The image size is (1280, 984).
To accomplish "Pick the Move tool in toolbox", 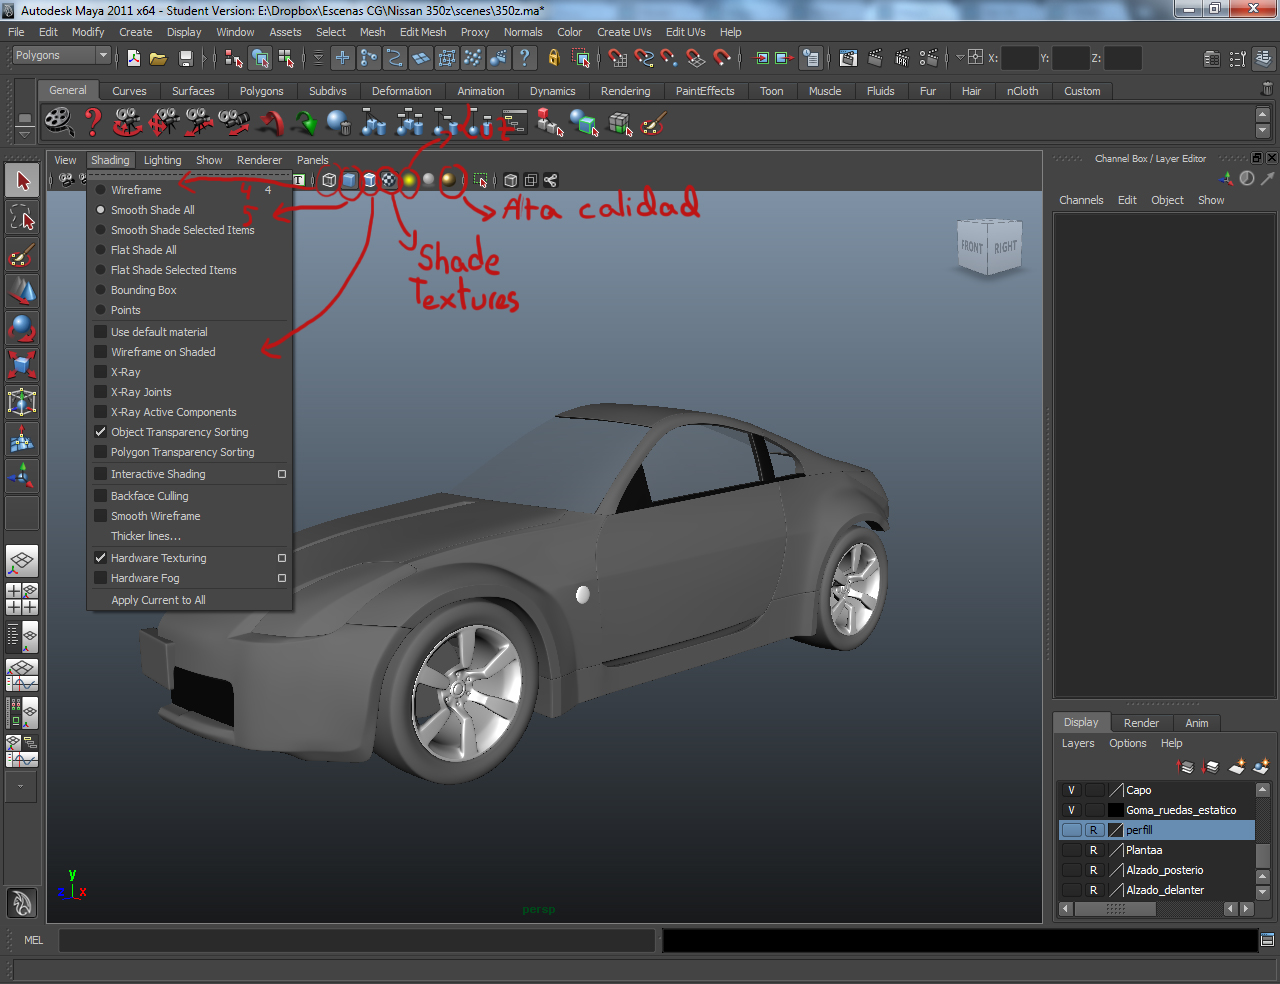I will (x=22, y=291).
